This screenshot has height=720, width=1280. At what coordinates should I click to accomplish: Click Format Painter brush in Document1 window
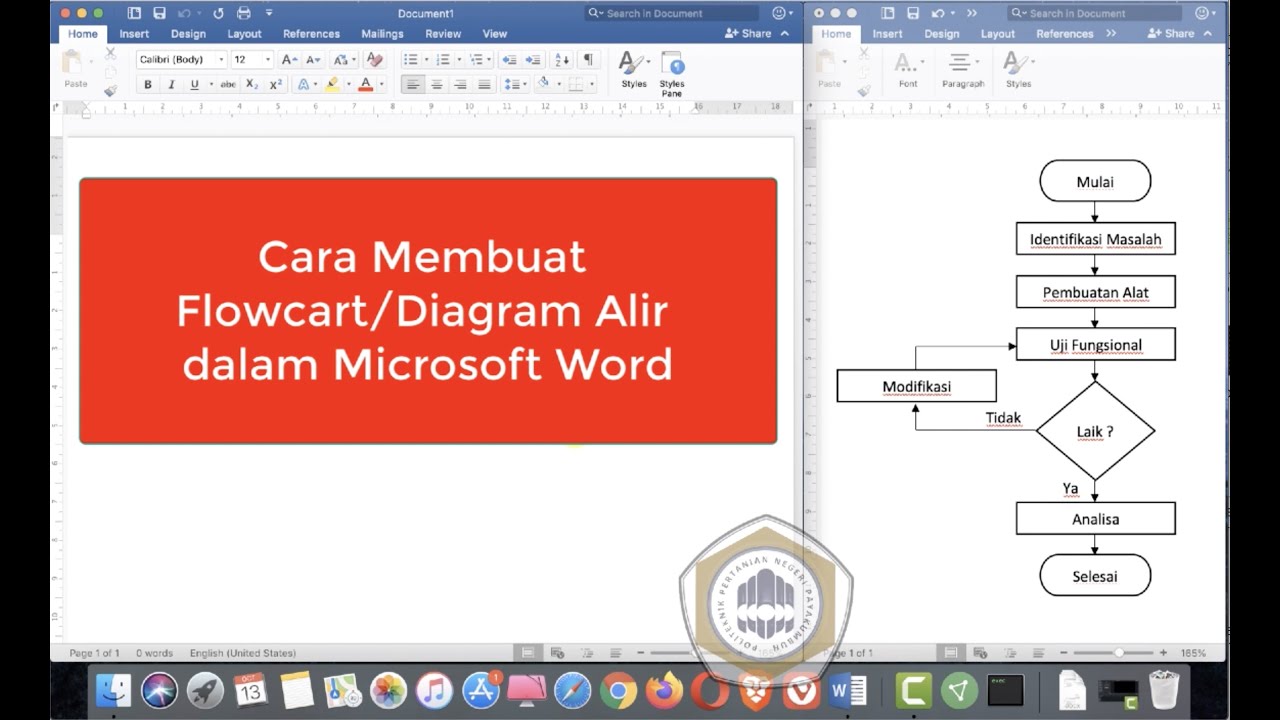click(x=110, y=91)
